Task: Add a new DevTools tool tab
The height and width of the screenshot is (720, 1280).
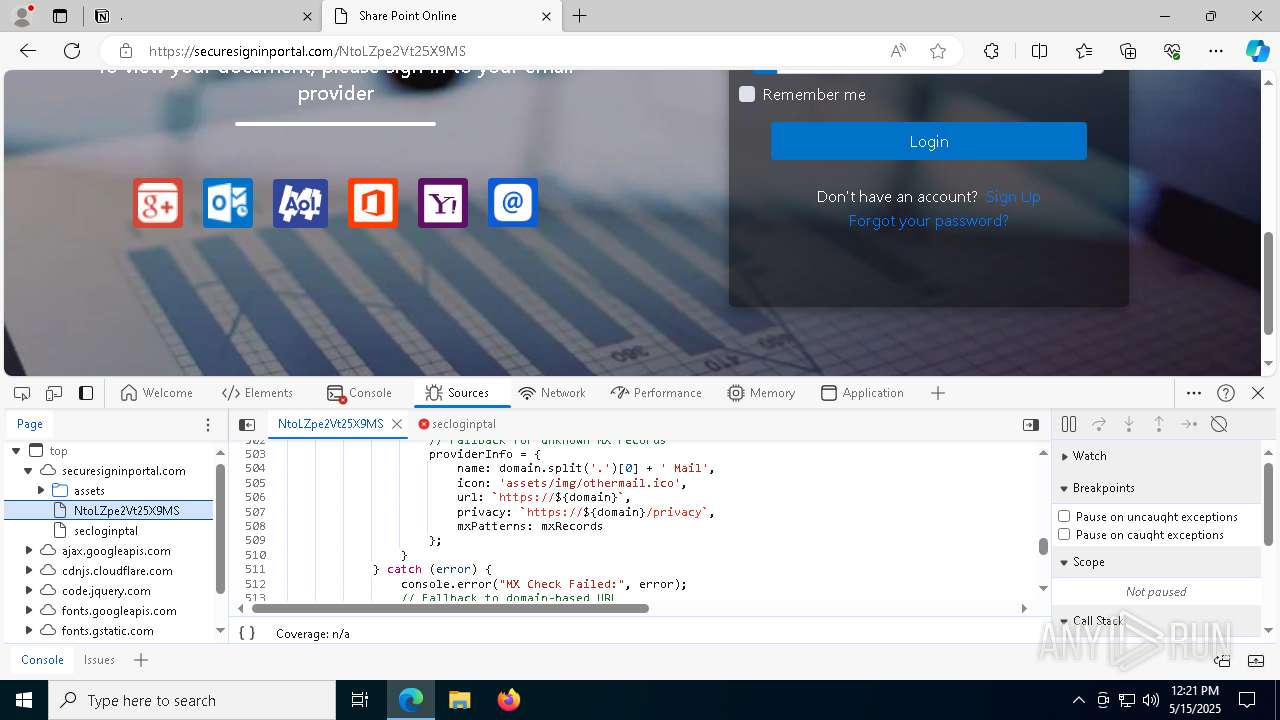Action: click(x=937, y=393)
